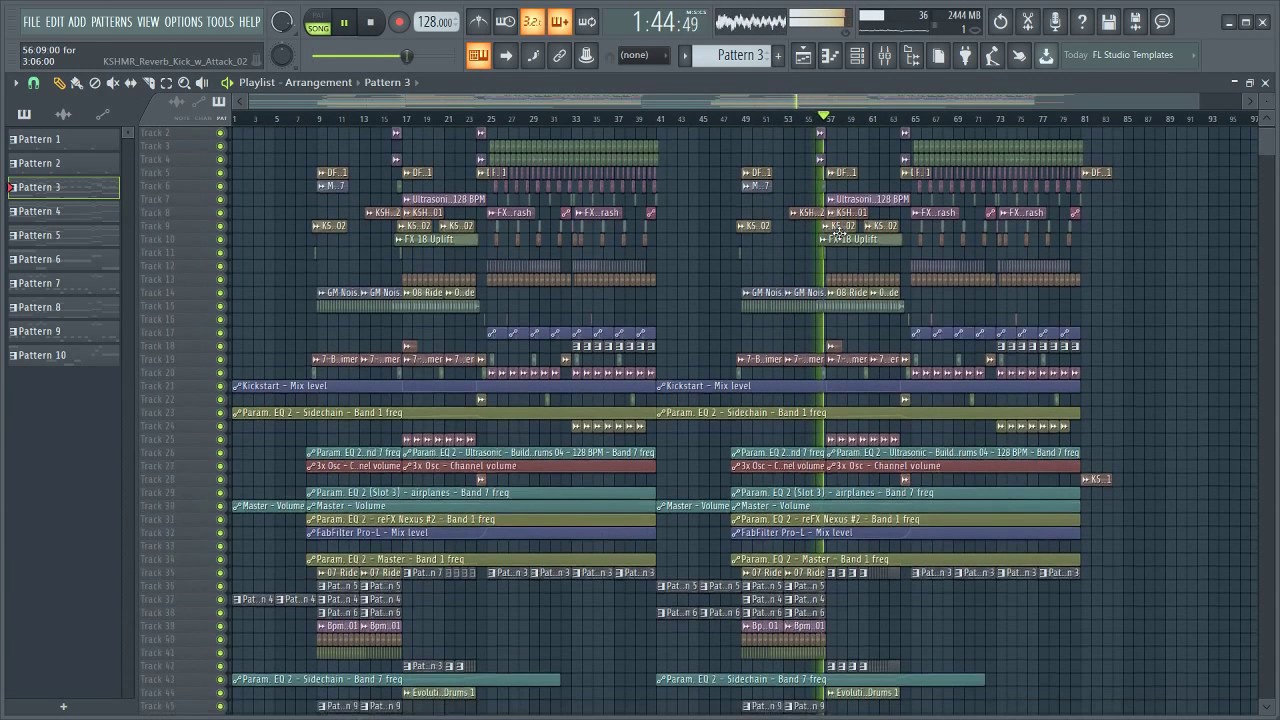Open the chat speech bubble icon
Screen dimensions: 1280x720
[1162, 22]
